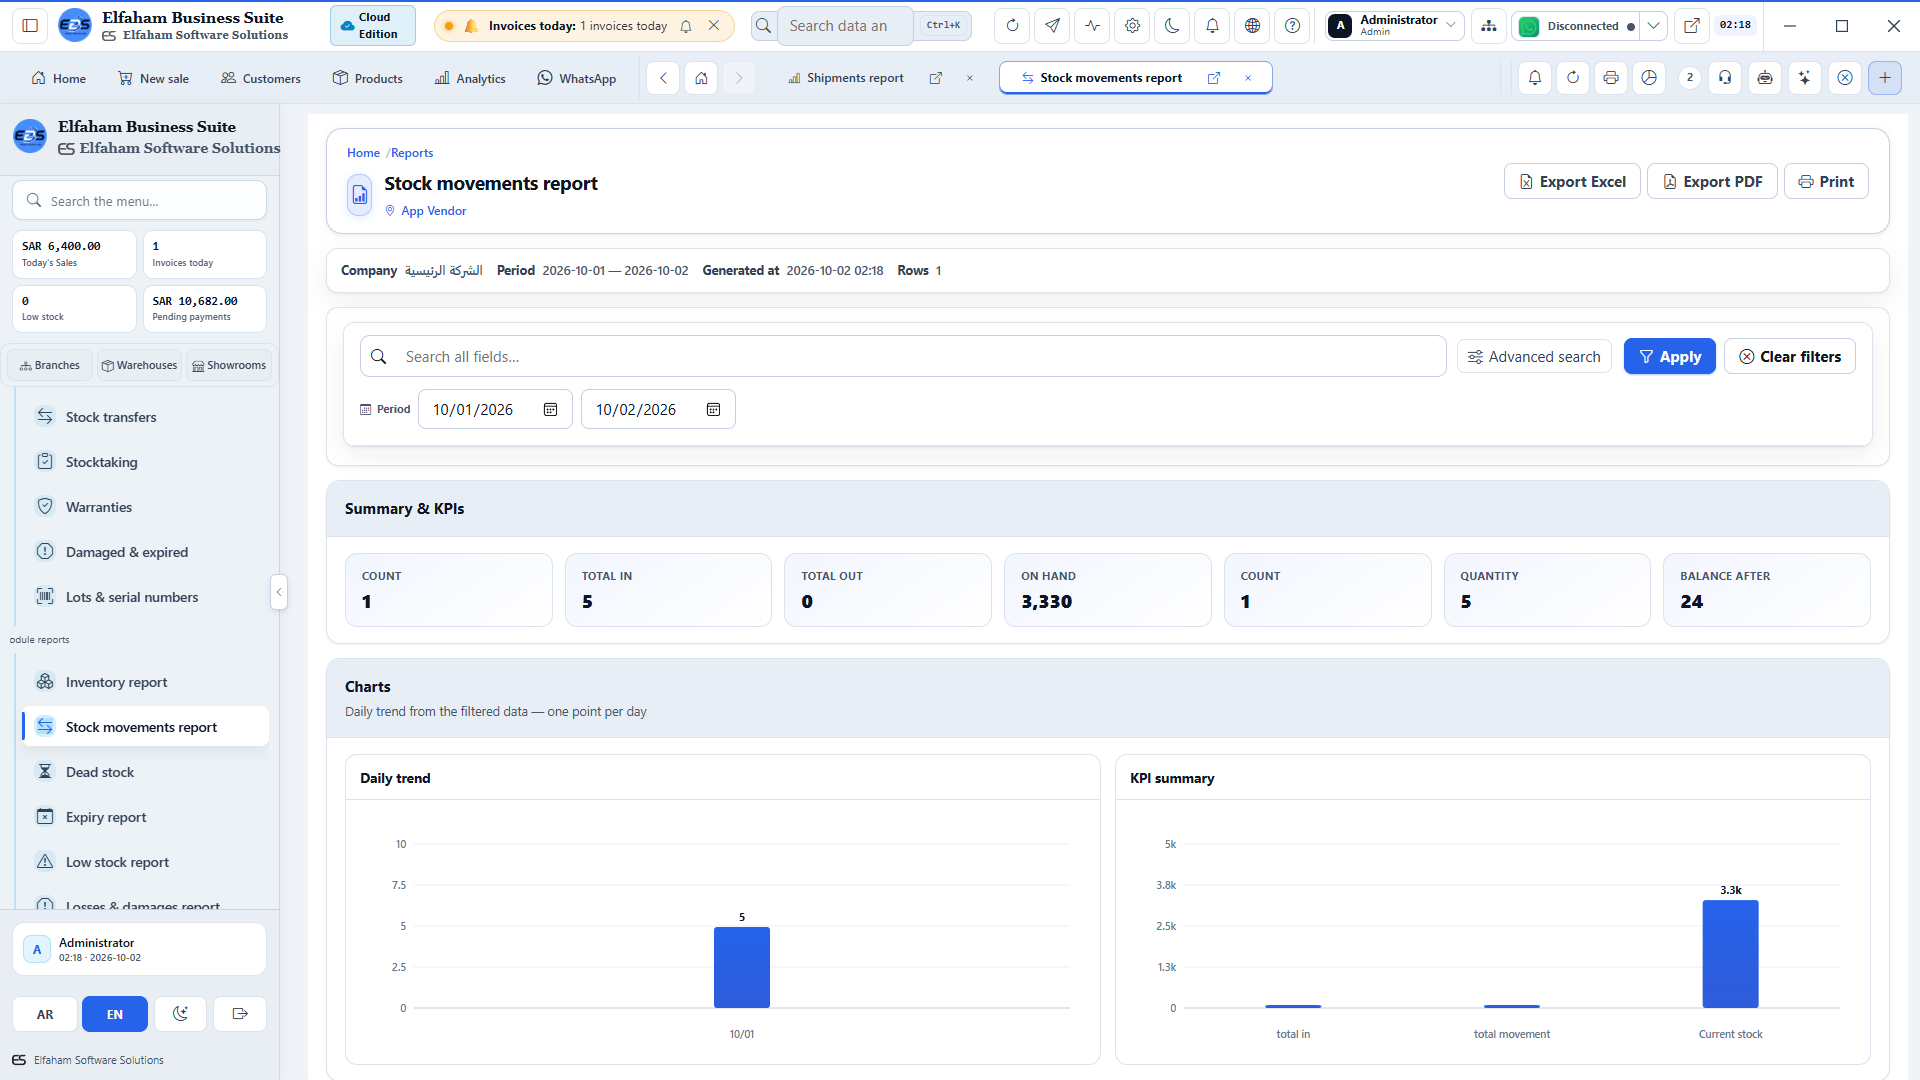Follow the Reports breadcrumb link
Viewport: 1920px width, 1080px height.
[x=412, y=153]
